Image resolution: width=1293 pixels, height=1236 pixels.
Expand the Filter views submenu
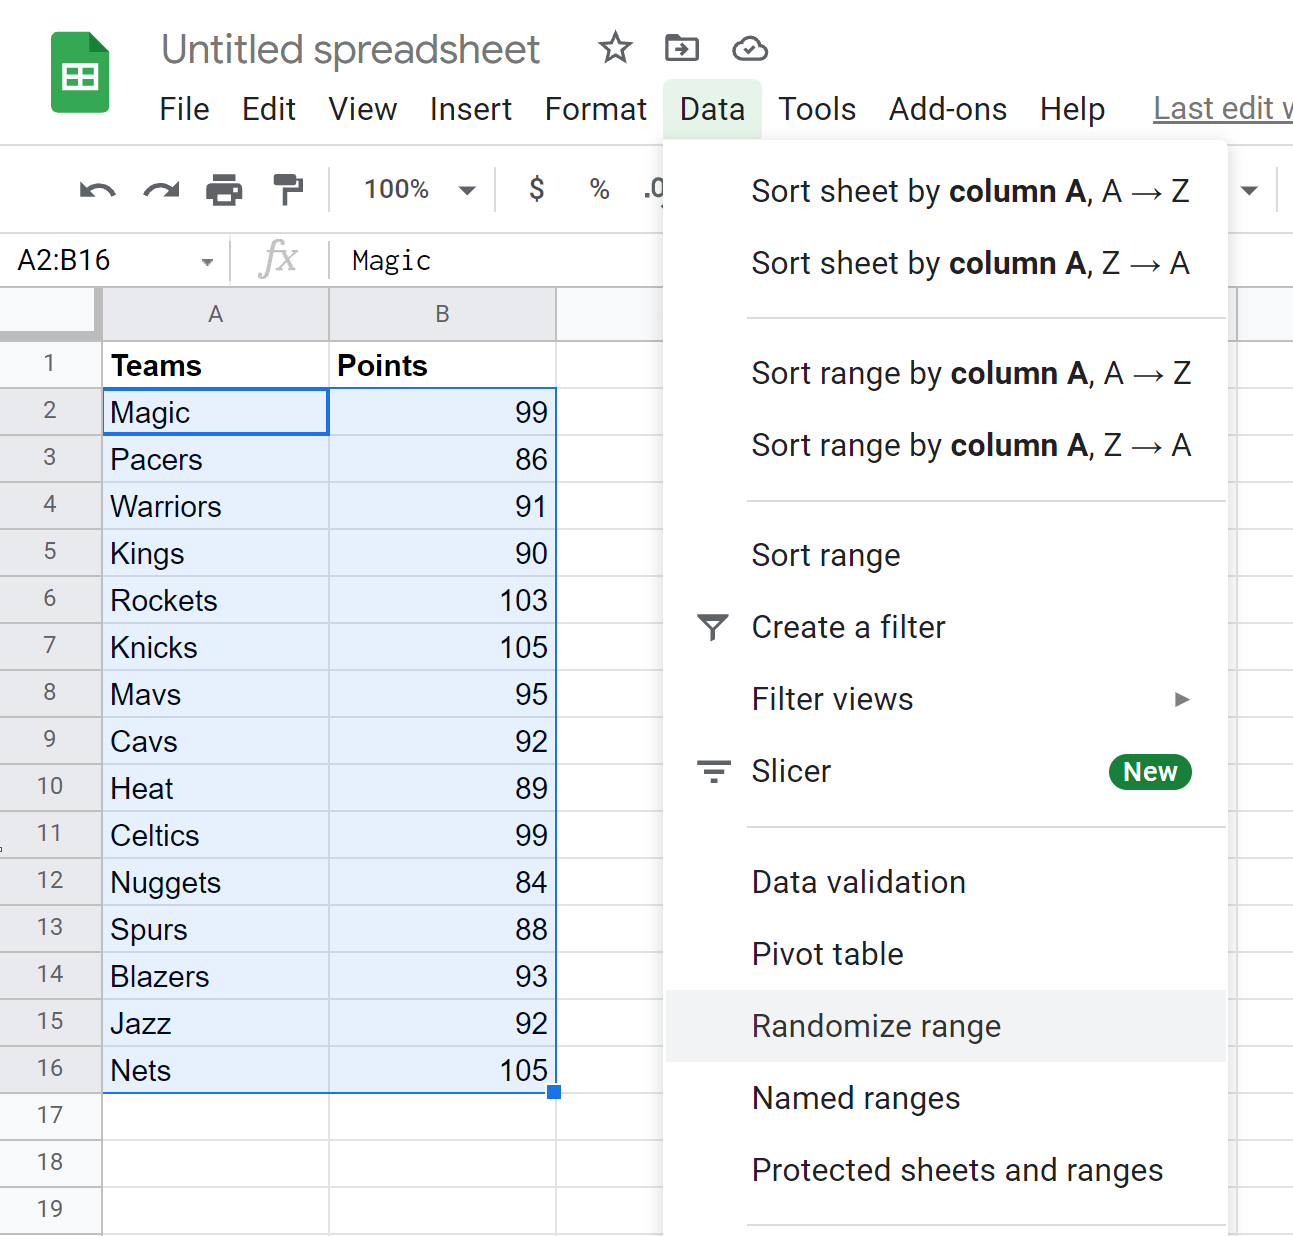coord(1182,699)
